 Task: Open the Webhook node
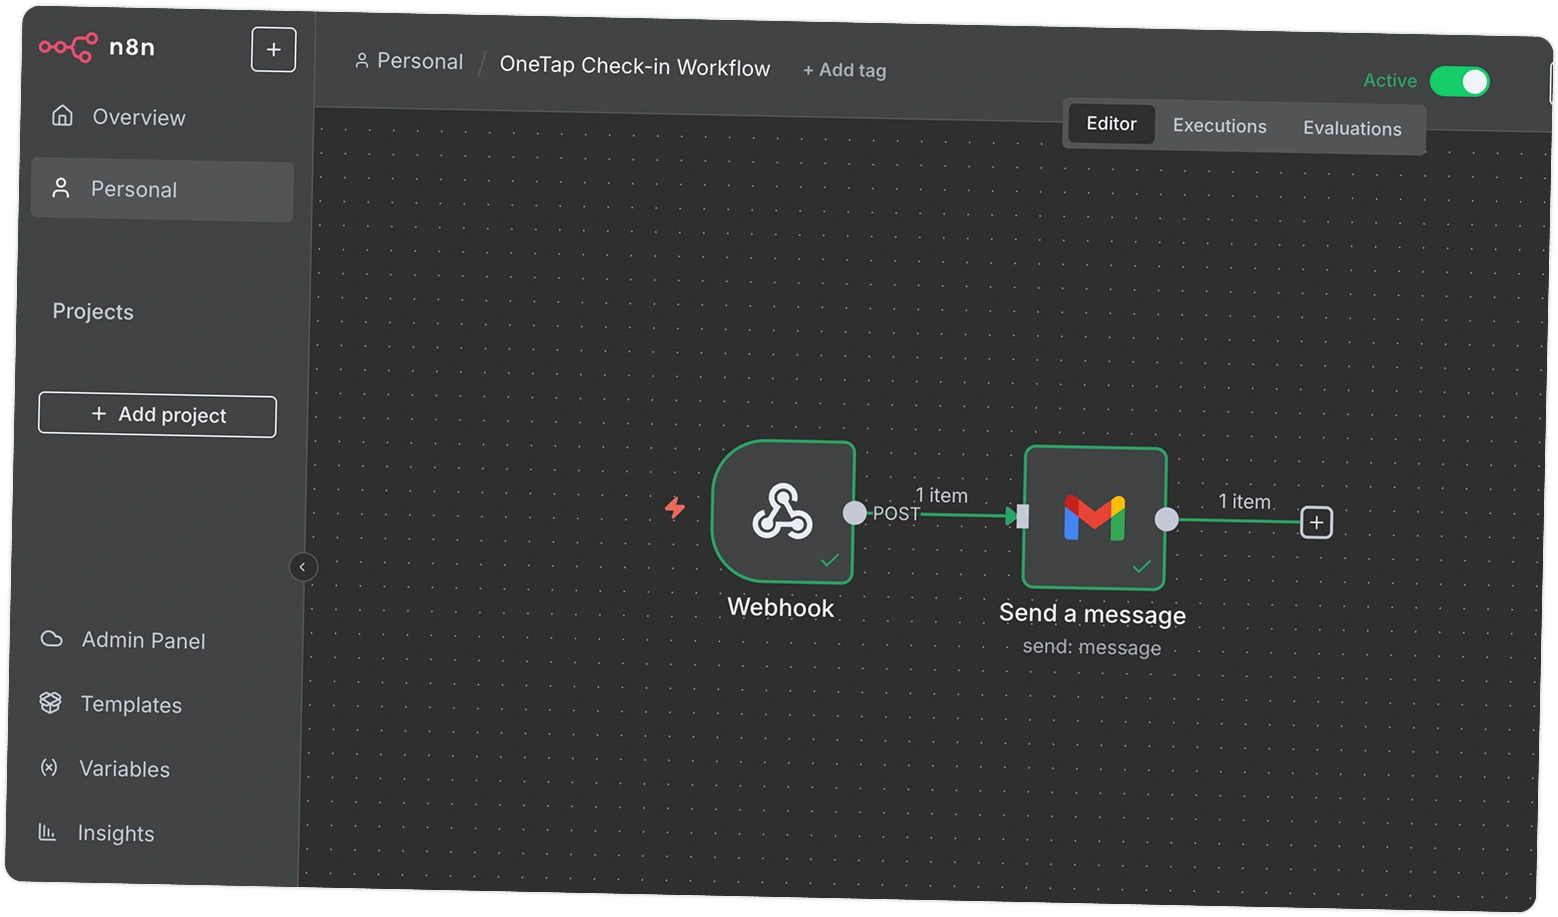(782, 512)
